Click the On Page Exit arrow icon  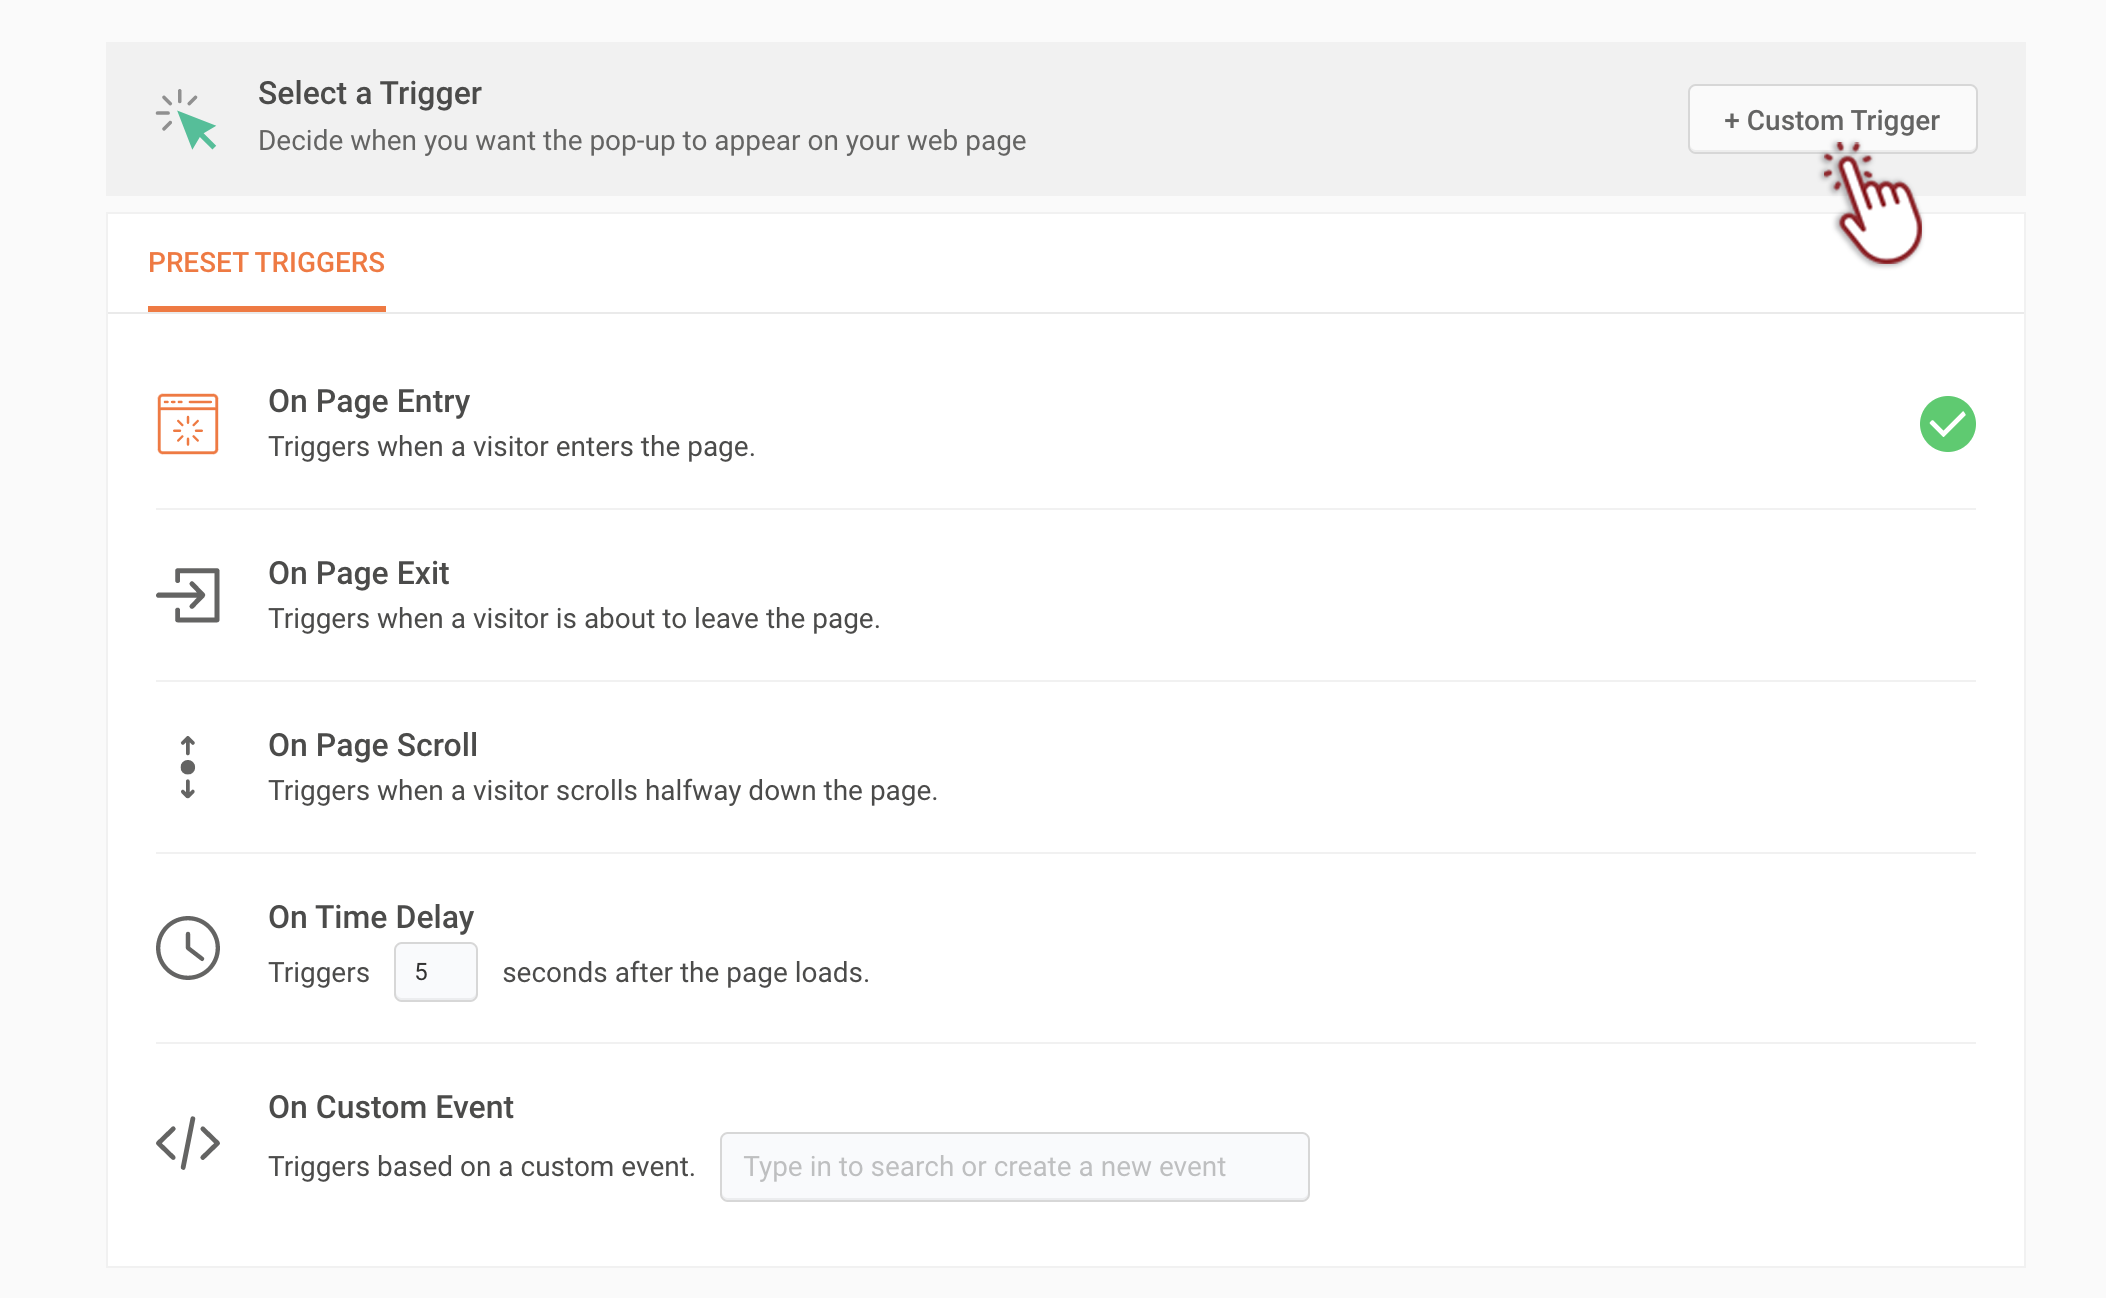pos(187,595)
